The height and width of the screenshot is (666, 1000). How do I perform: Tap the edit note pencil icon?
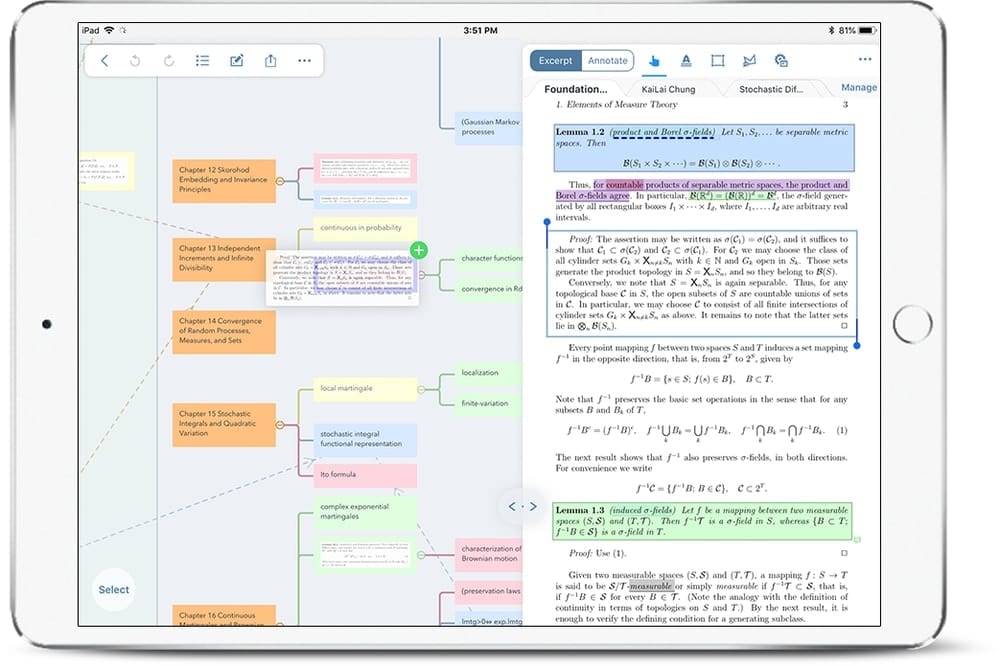[237, 61]
